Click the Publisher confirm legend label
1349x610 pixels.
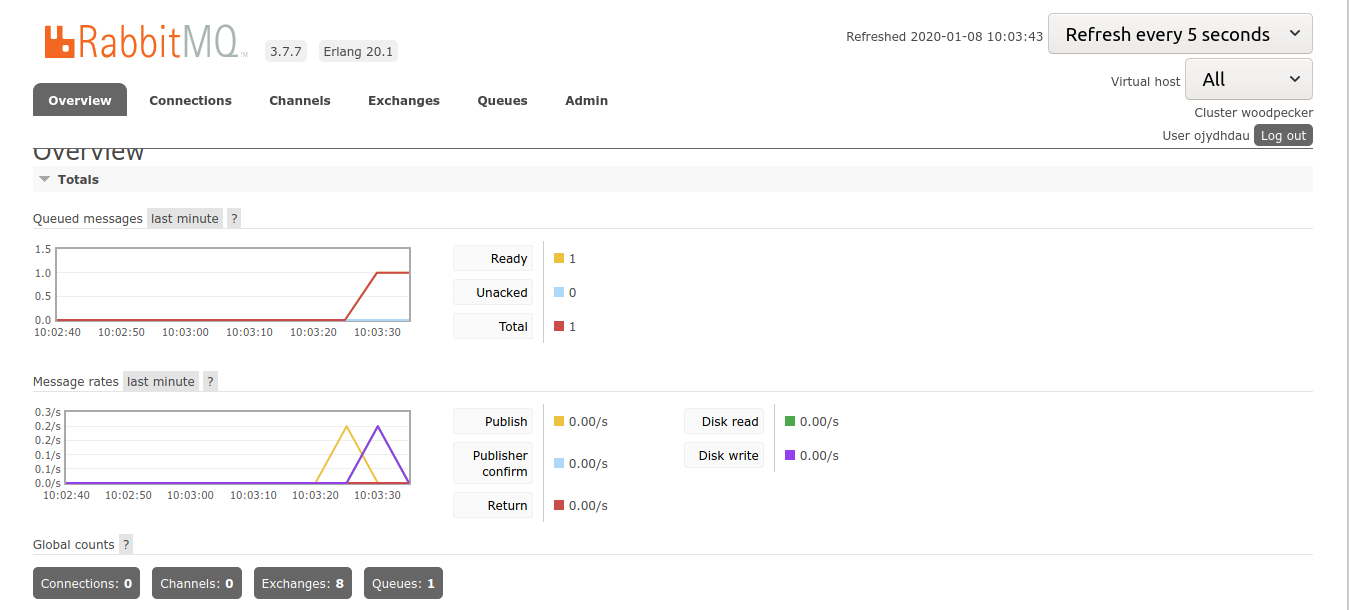point(493,463)
